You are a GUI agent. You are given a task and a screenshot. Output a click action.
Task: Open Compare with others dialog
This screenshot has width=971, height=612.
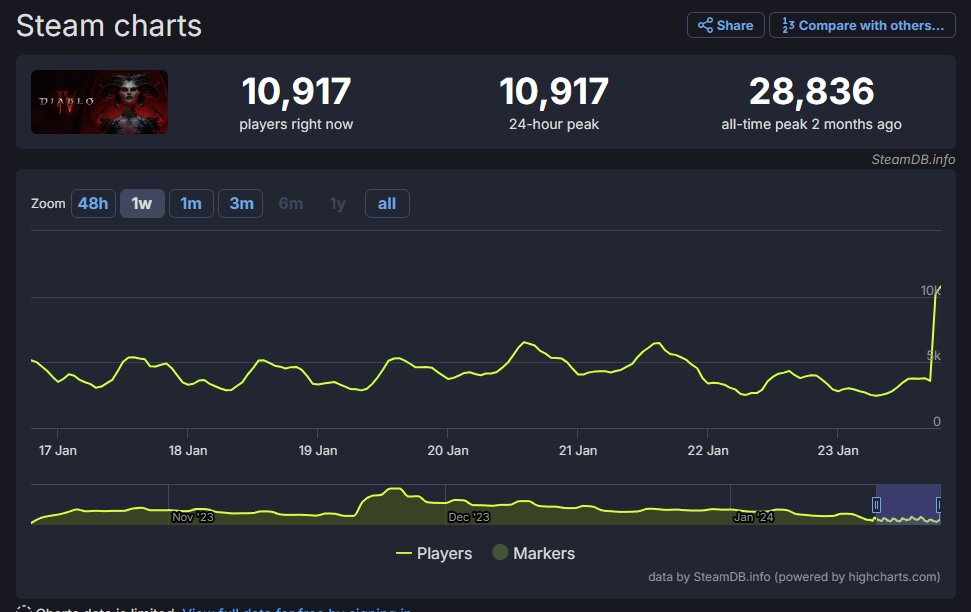(x=862, y=26)
